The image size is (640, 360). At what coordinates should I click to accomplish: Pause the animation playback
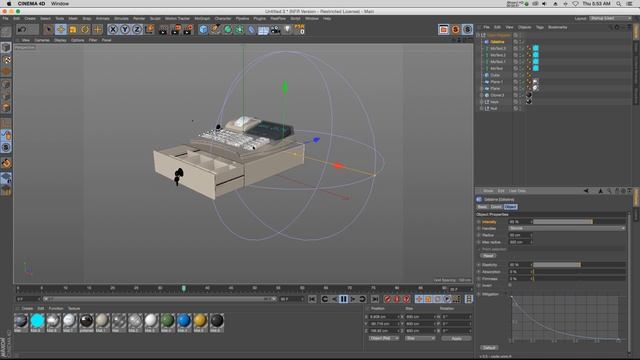pyautogui.click(x=344, y=299)
